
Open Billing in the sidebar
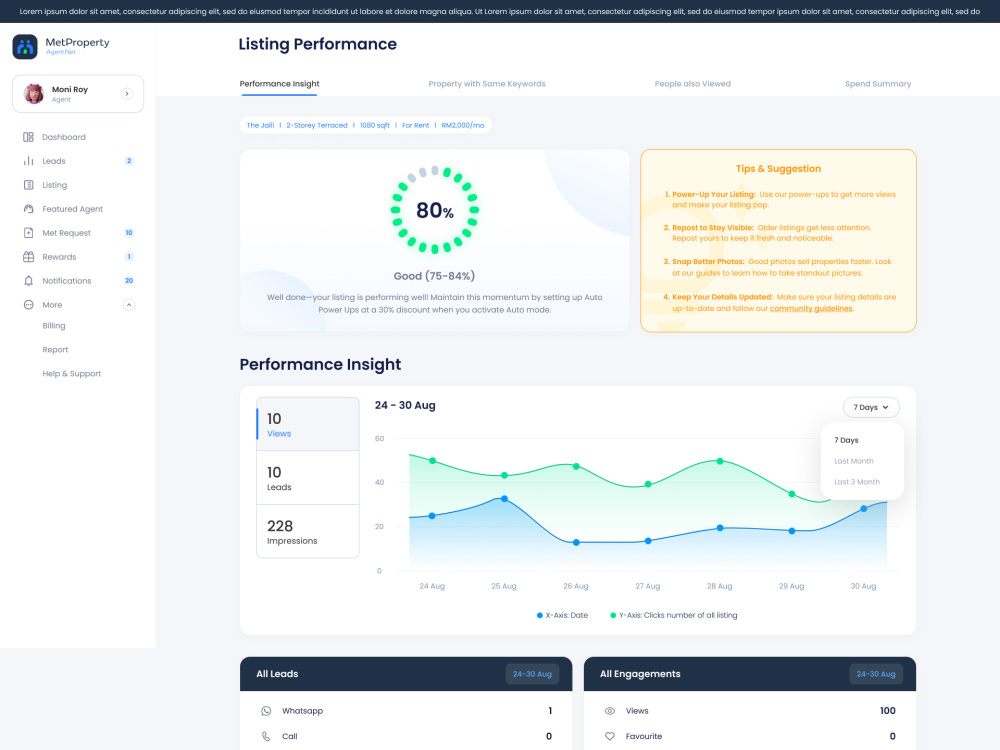[54, 326]
